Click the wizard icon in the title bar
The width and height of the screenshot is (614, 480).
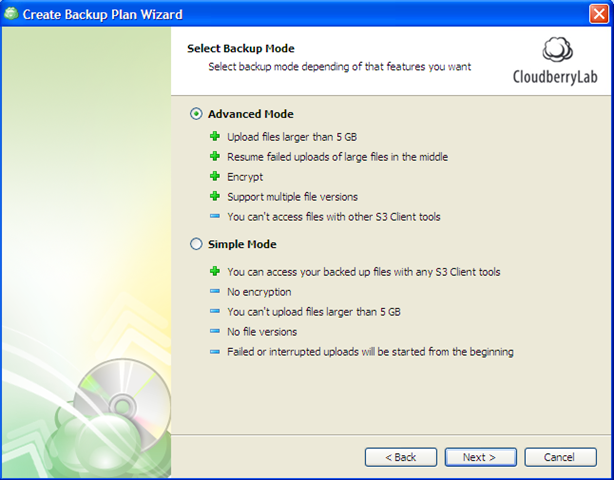point(11,14)
